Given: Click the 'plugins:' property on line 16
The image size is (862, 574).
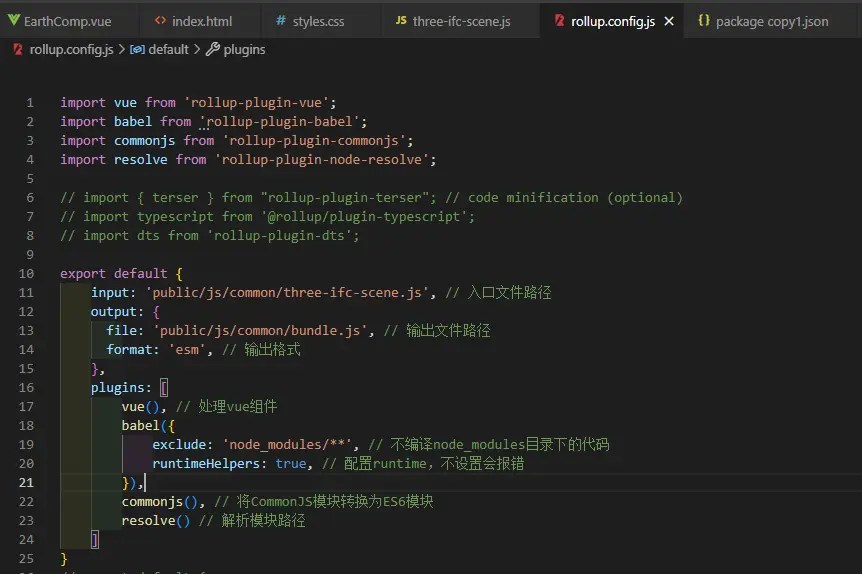Looking at the screenshot, I should click(x=121, y=388).
